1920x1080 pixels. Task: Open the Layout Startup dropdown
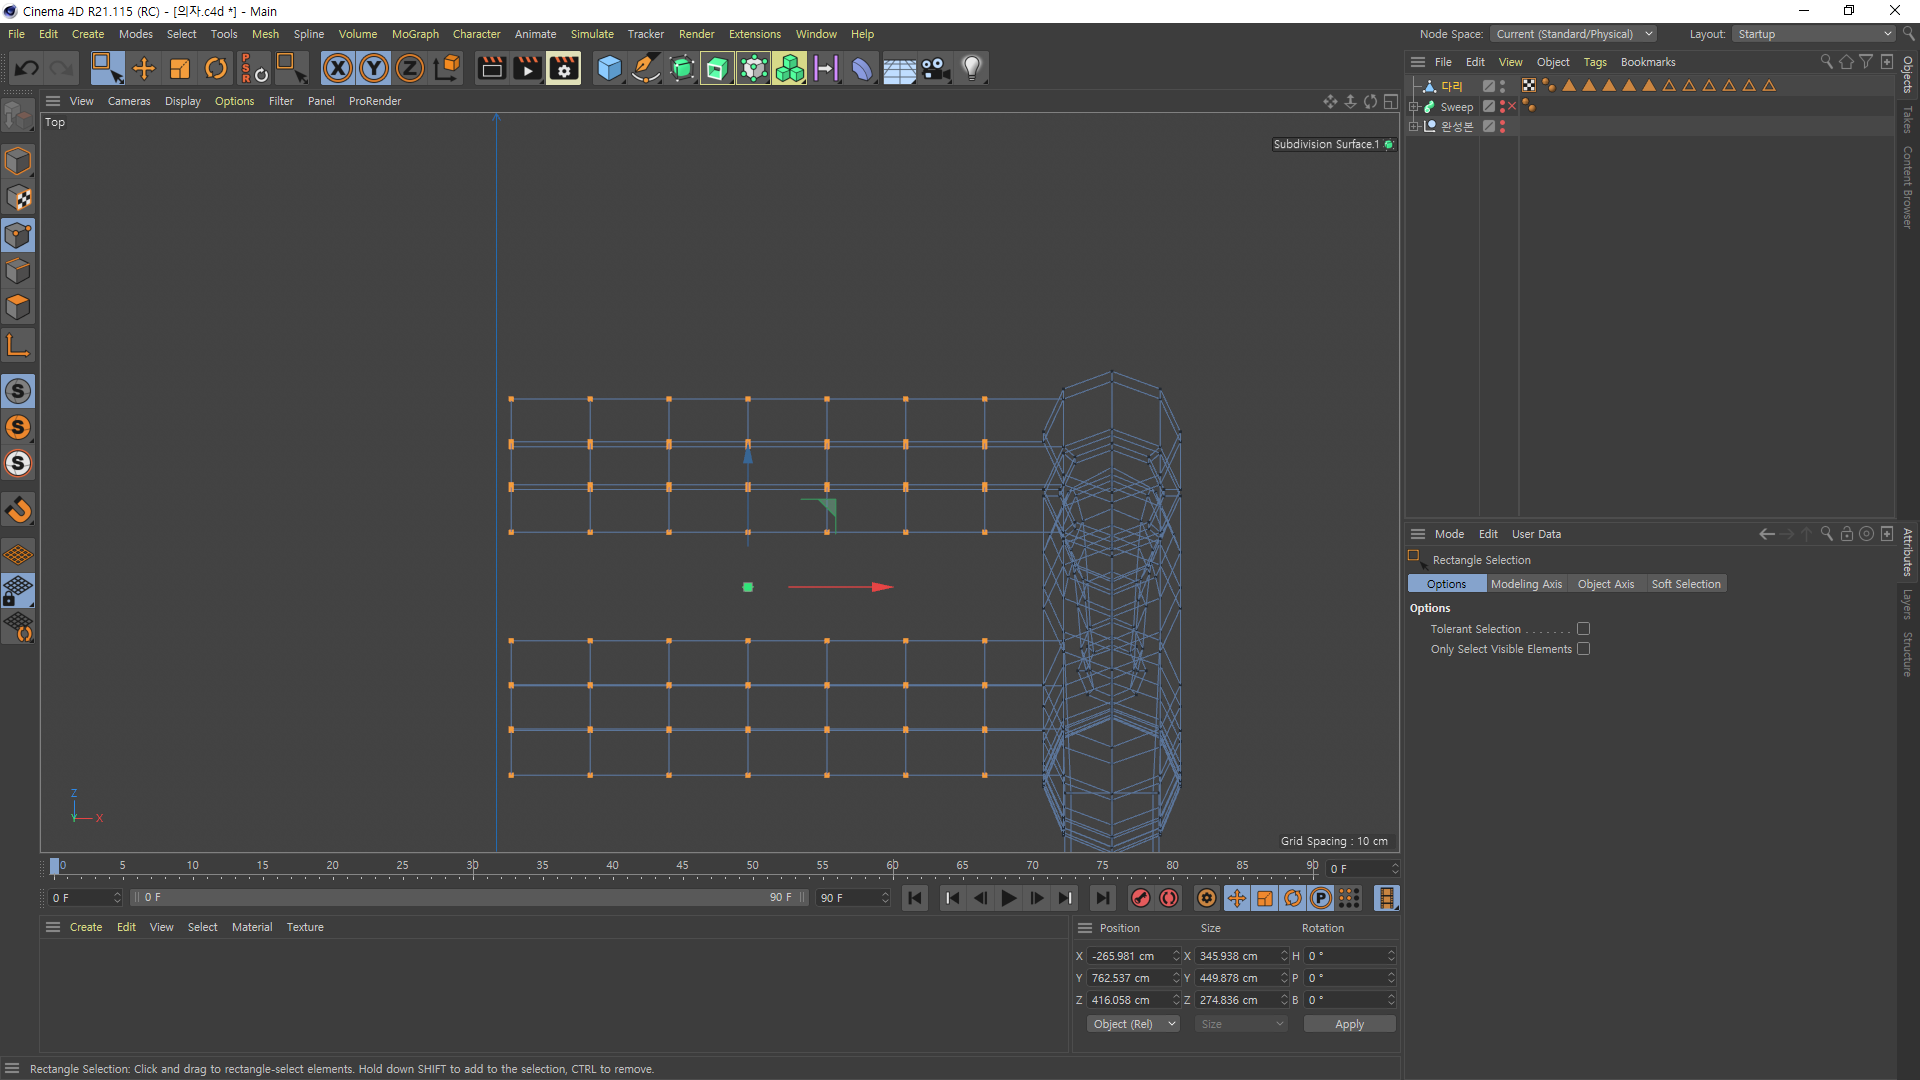click(1814, 34)
